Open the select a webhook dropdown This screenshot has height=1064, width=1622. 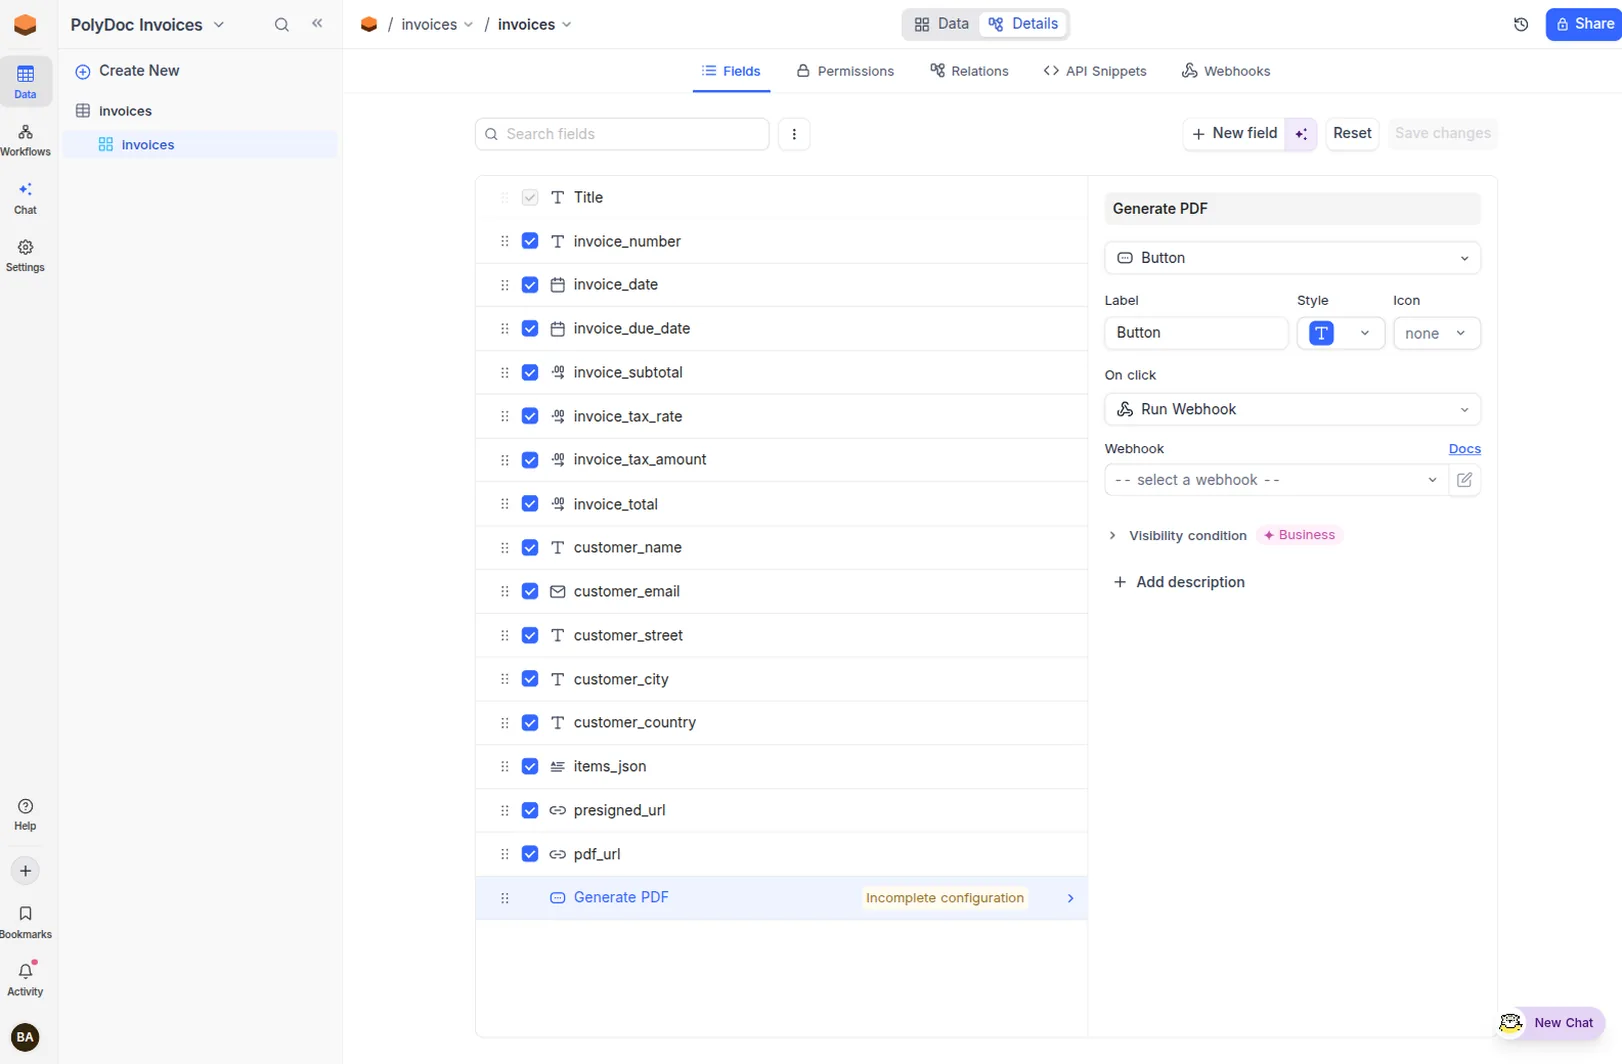pyautogui.click(x=1276, y=480)
